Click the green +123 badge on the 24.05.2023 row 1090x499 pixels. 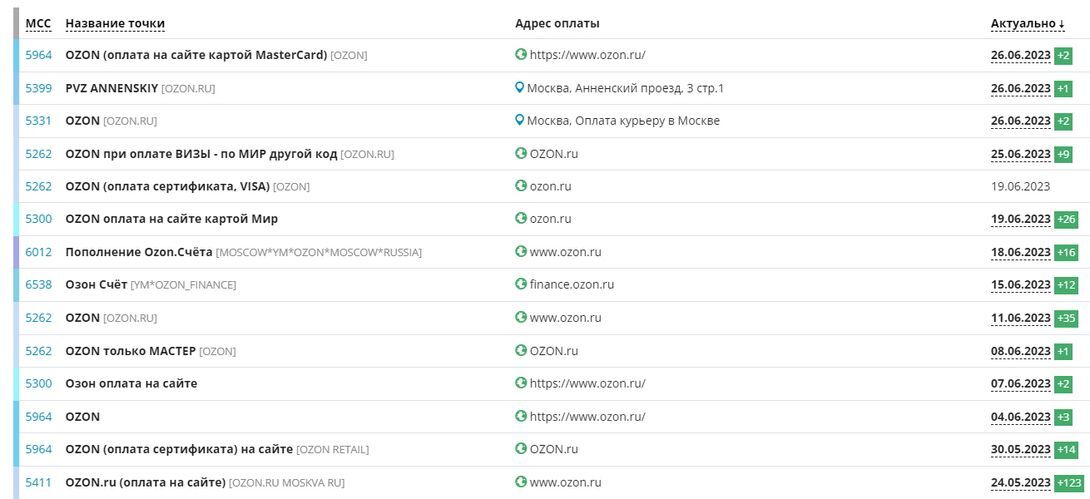tap(1069, 483)
